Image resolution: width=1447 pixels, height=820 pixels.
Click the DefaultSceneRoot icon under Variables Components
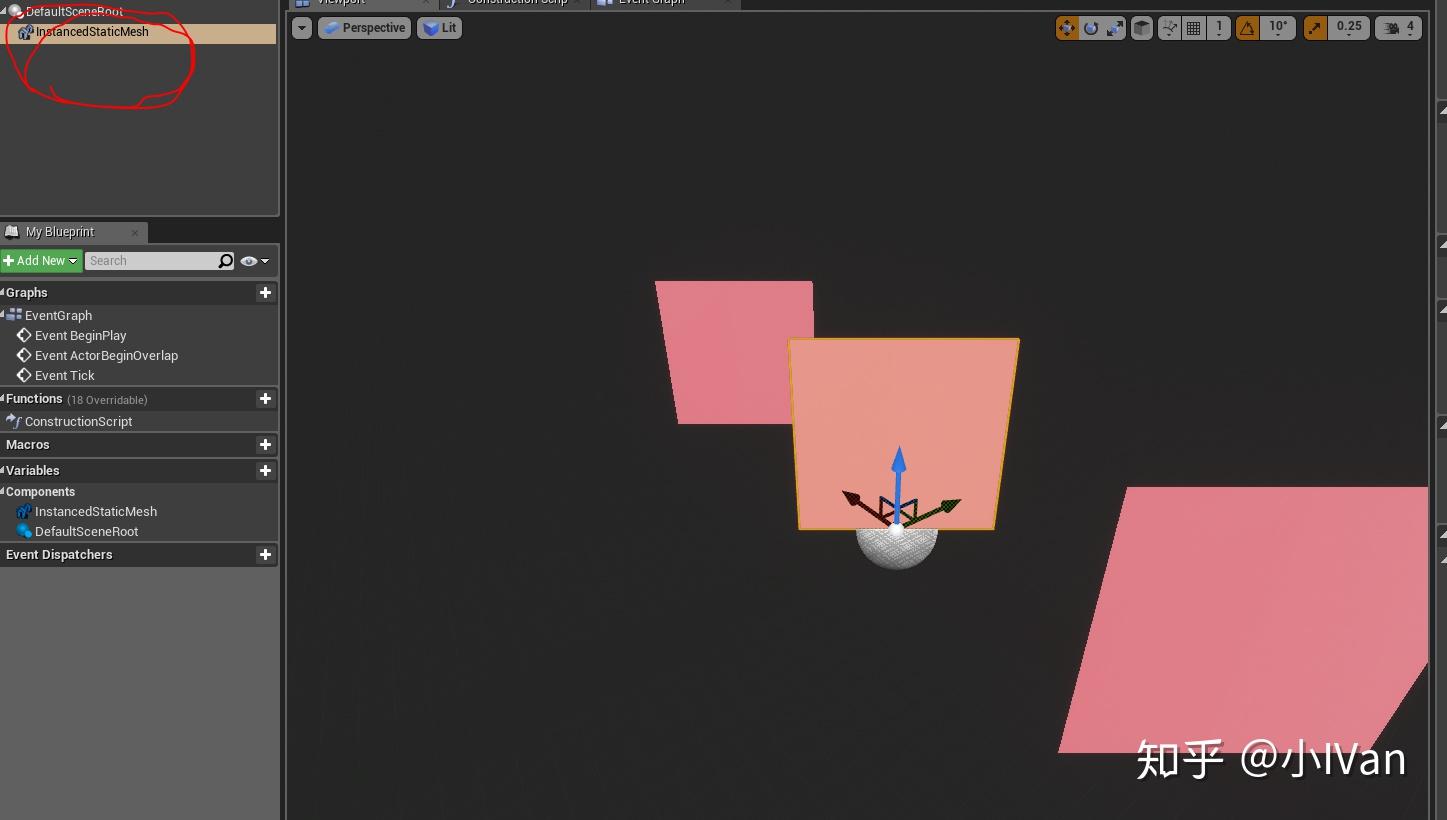[x=24, y=531]
